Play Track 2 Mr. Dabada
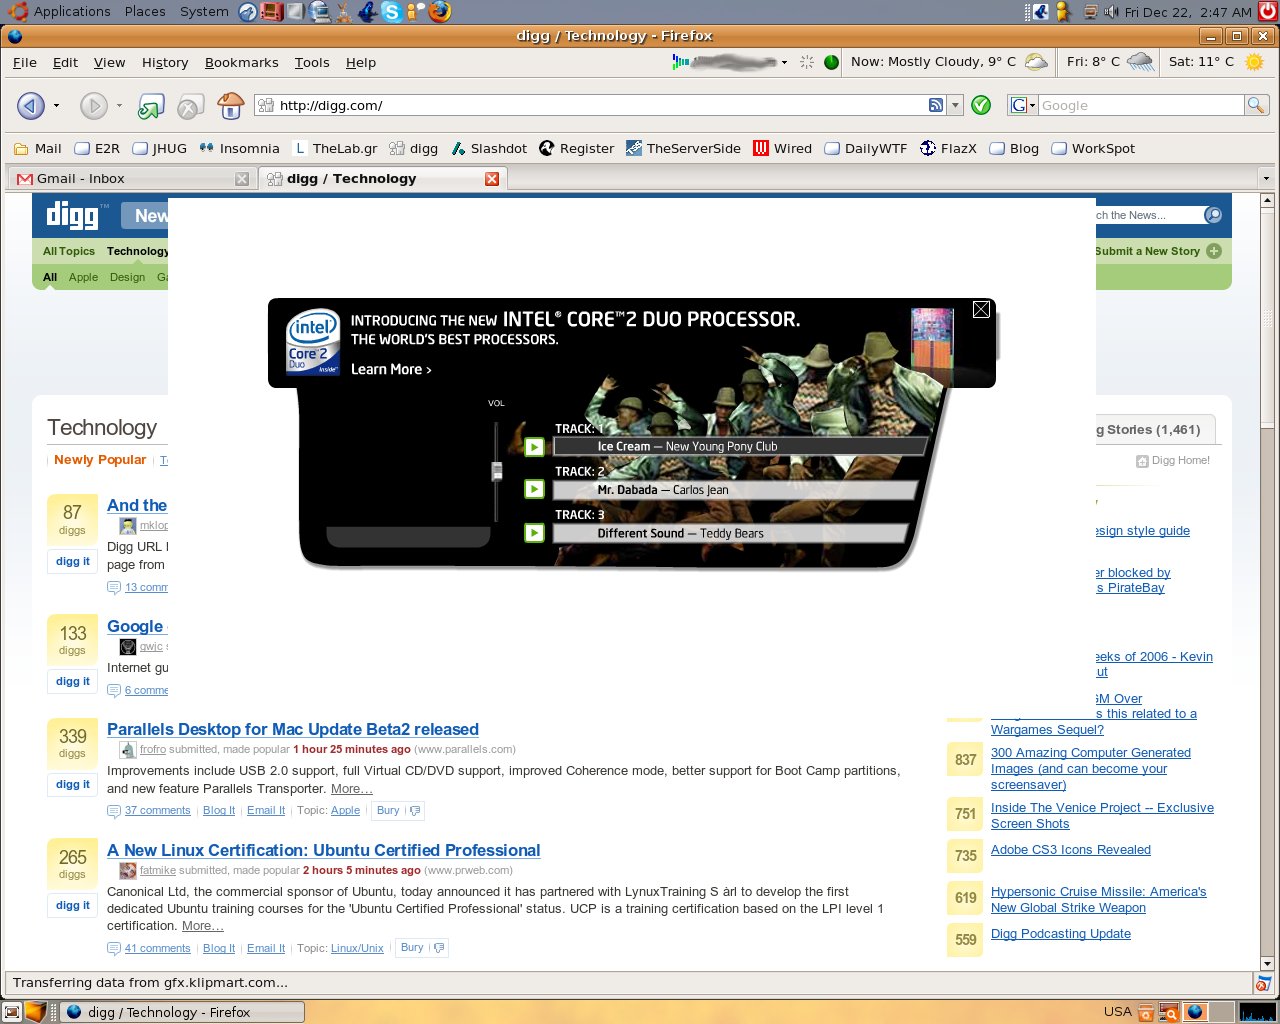Screen dimensions: 1280x1024 click(535, 490)
